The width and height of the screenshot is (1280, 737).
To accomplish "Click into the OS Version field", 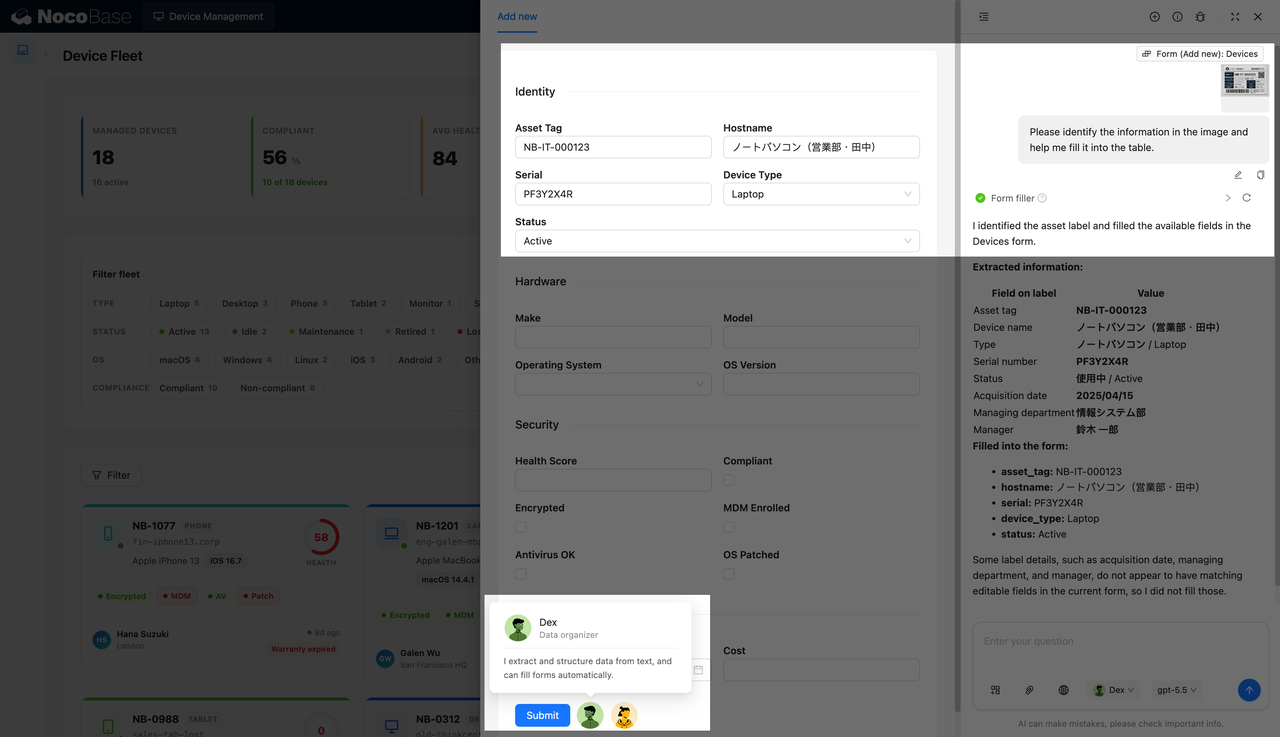I will (821, 384).
